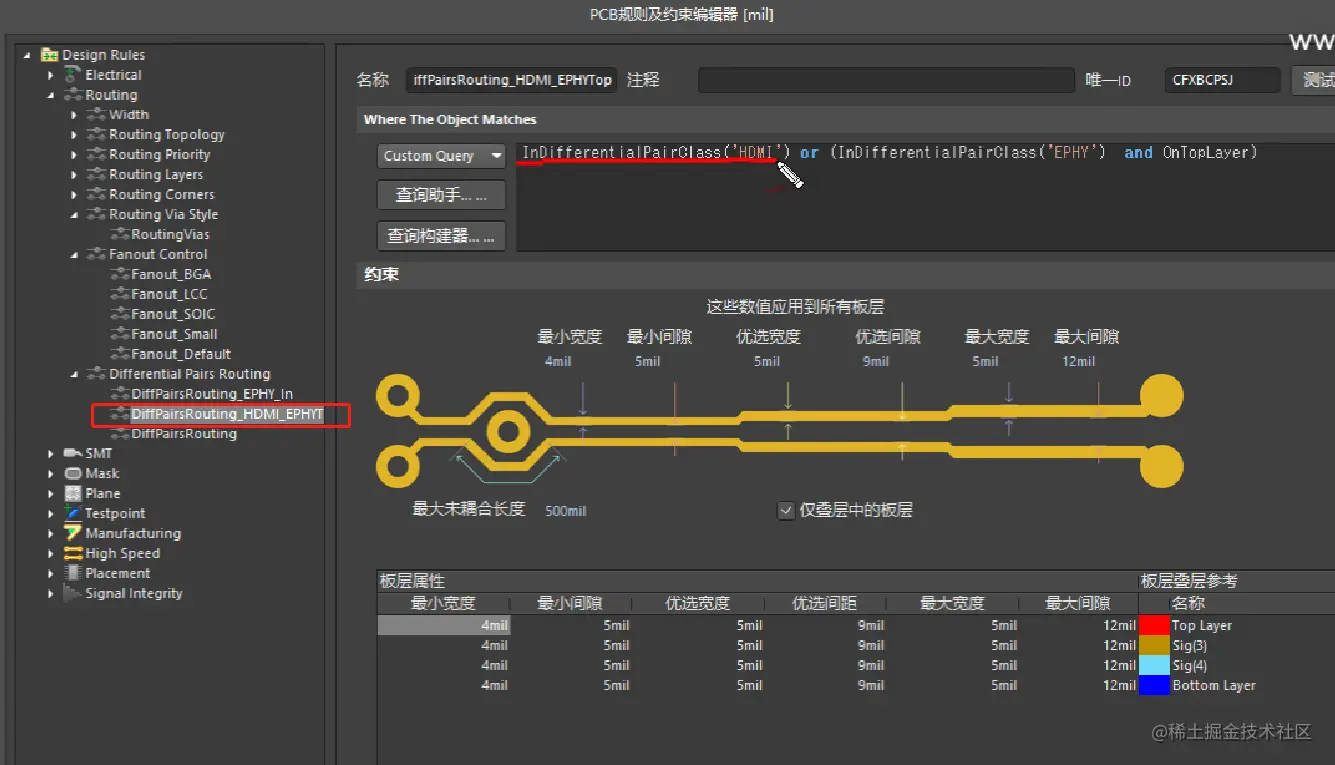Select the RoutingVias rule label

tap(171, 235)
